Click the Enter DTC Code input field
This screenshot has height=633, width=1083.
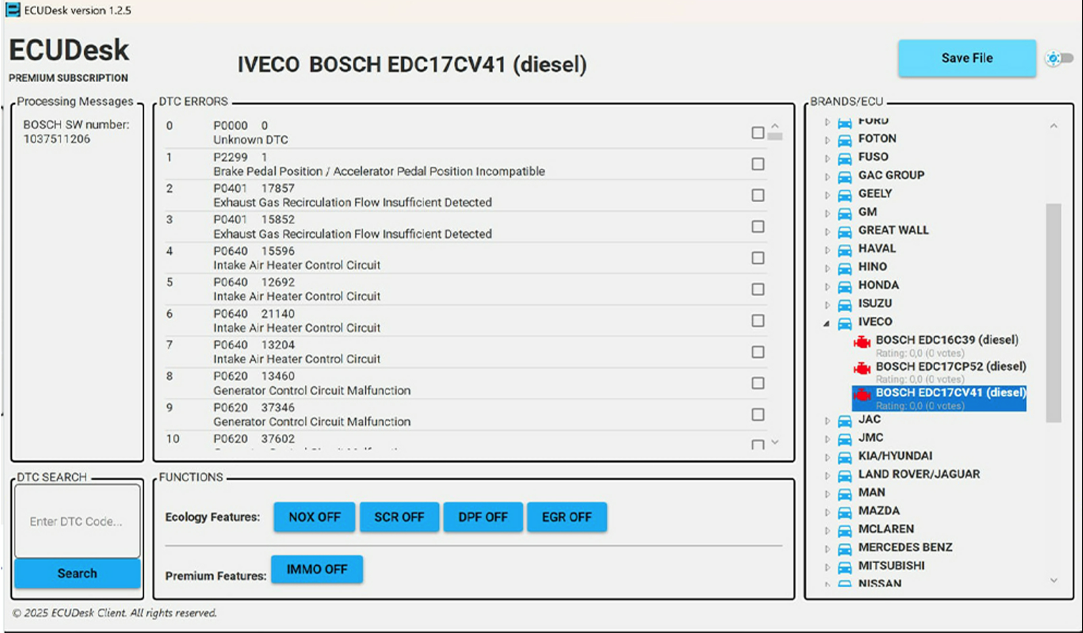pyautogui.click(x=77, y=521)
